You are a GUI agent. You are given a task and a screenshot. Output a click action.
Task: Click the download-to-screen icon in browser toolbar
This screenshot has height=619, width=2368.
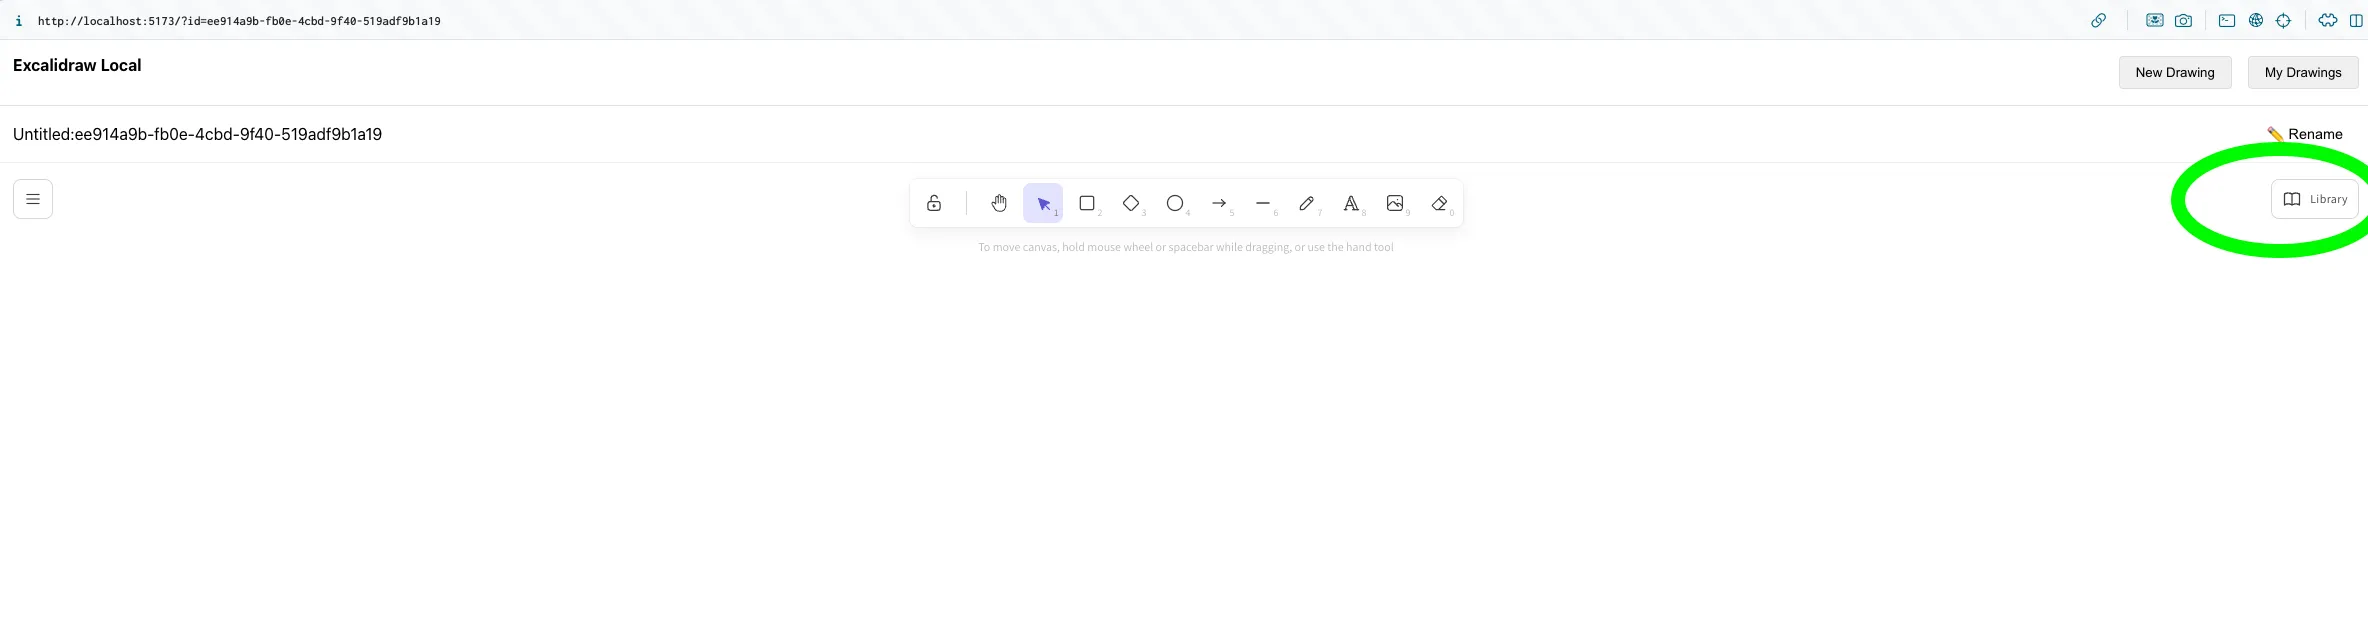click(x=2155, y=20)
